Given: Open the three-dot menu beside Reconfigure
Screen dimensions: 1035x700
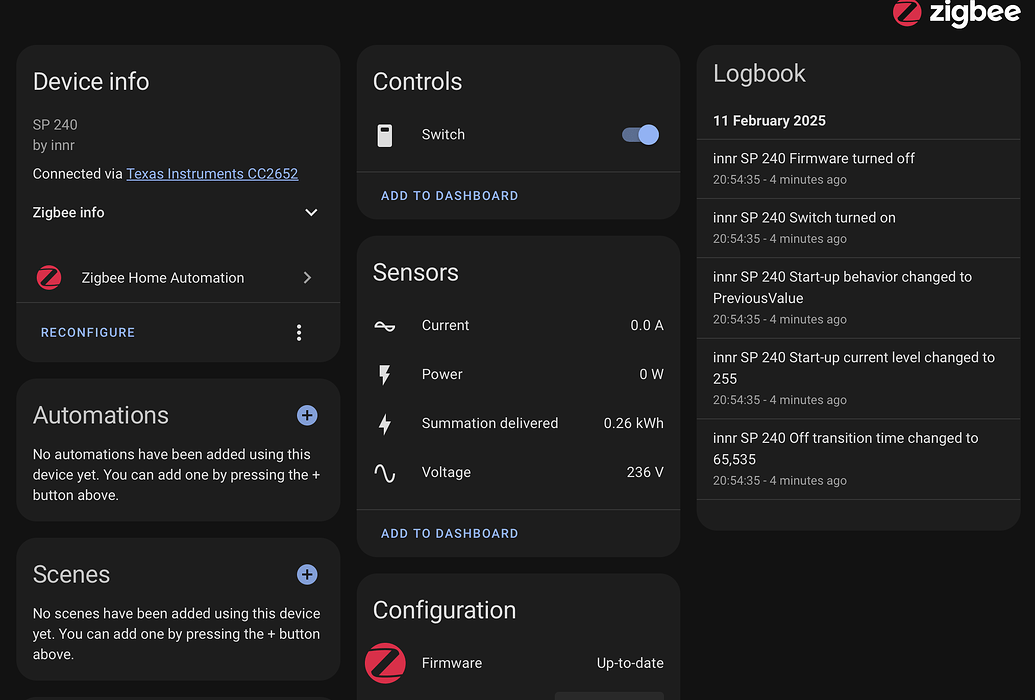Looking at the screenshot, I should point(299,332).
